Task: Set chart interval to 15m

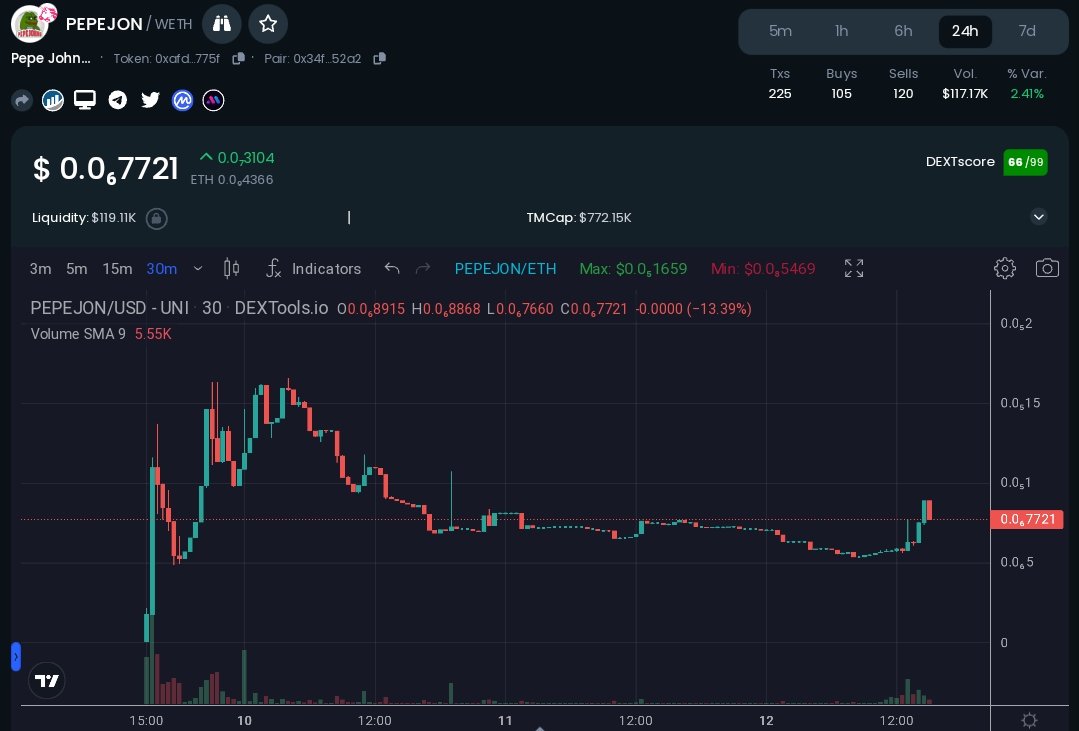Action: 117,268
